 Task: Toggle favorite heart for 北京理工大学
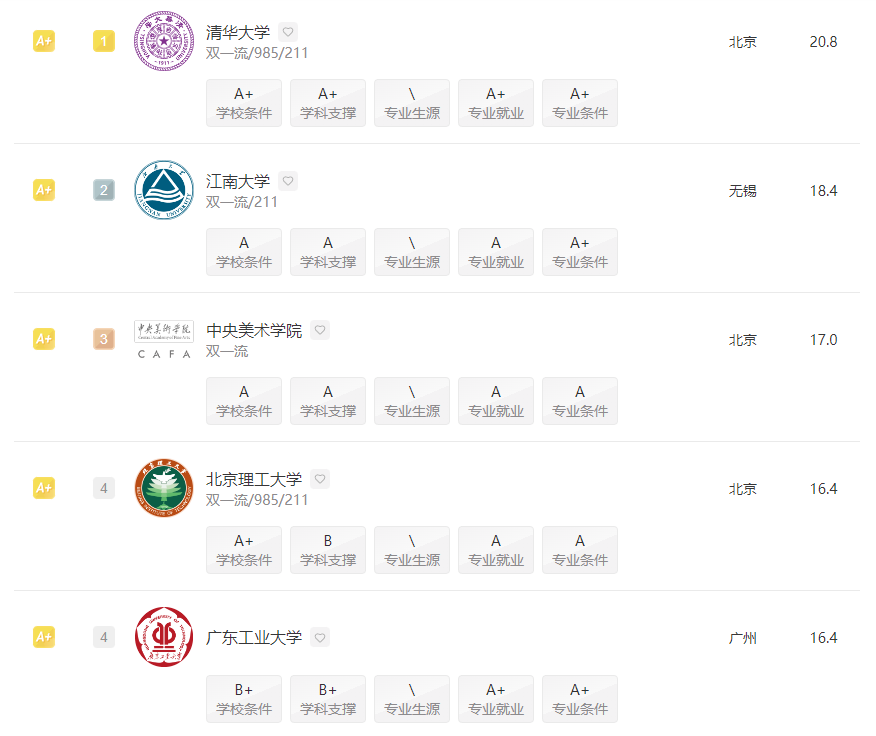coord(320,479)
